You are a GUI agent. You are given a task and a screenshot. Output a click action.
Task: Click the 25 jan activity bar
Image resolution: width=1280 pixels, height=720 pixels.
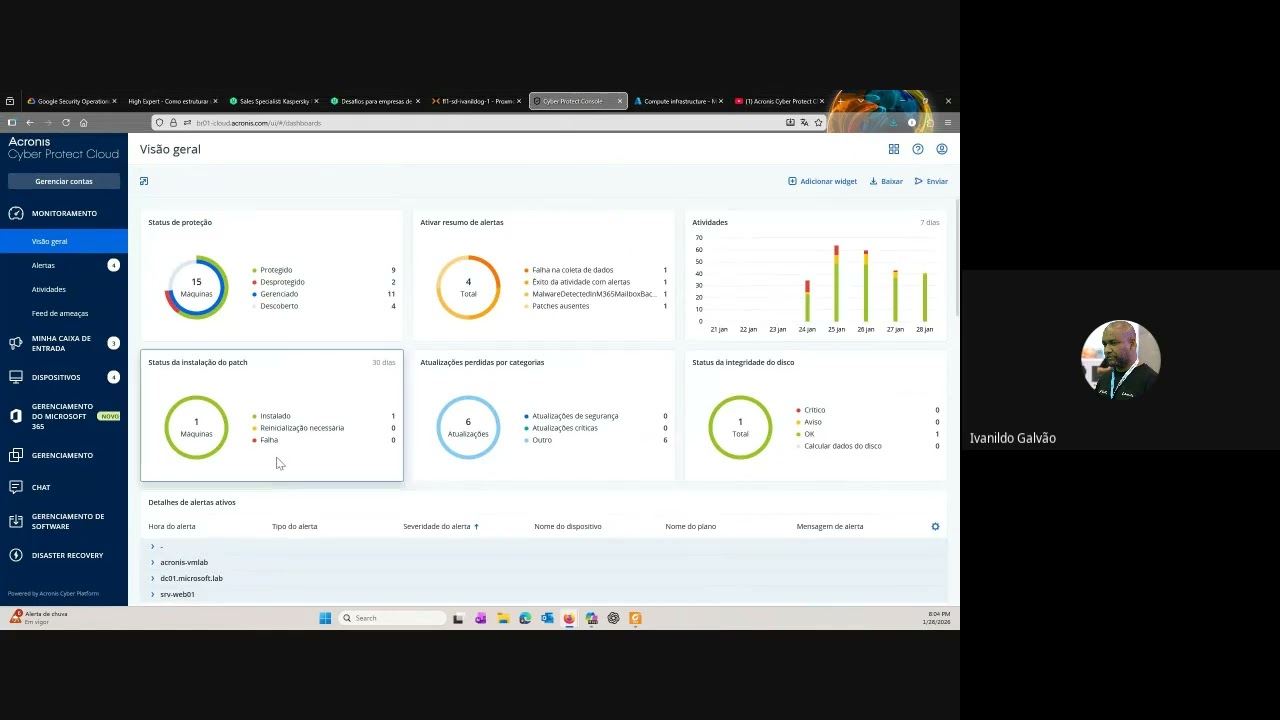[x=836, y=283]
